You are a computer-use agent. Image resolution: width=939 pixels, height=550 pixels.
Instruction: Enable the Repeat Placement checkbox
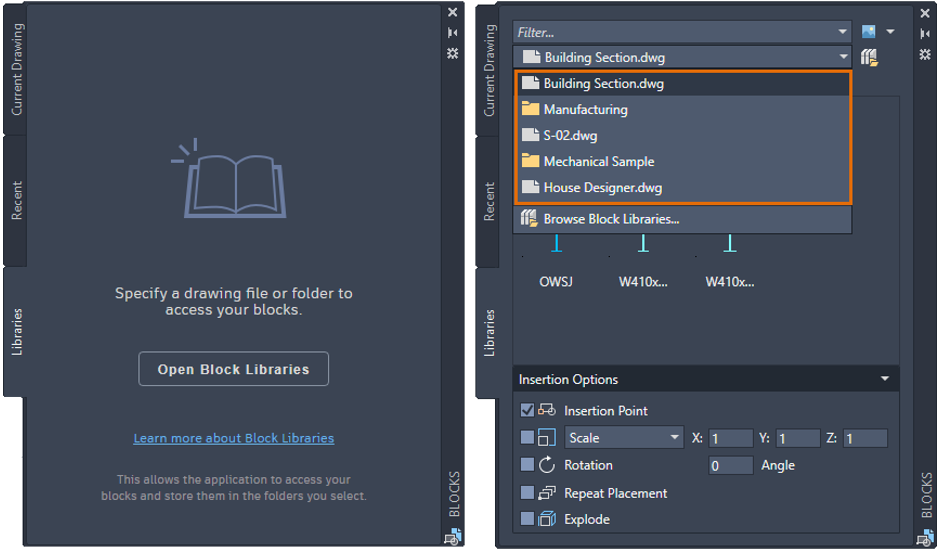tap(527, 492)
